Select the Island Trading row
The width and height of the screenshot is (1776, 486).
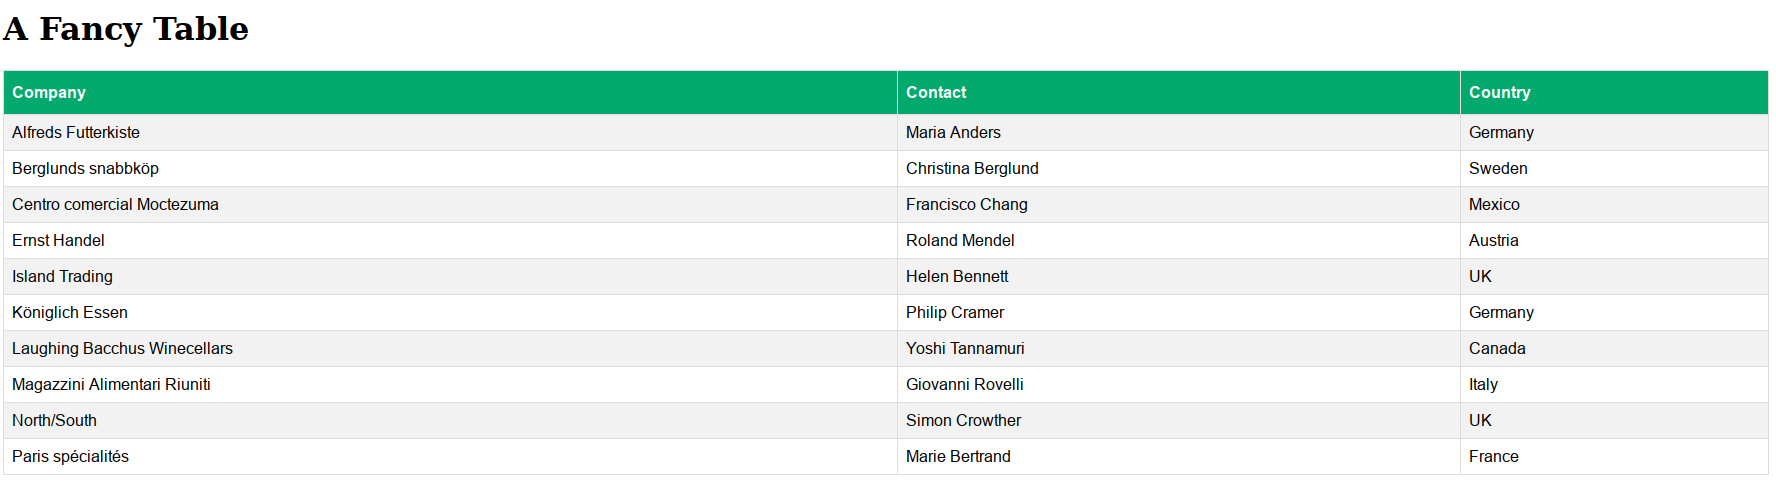[62, 276]
